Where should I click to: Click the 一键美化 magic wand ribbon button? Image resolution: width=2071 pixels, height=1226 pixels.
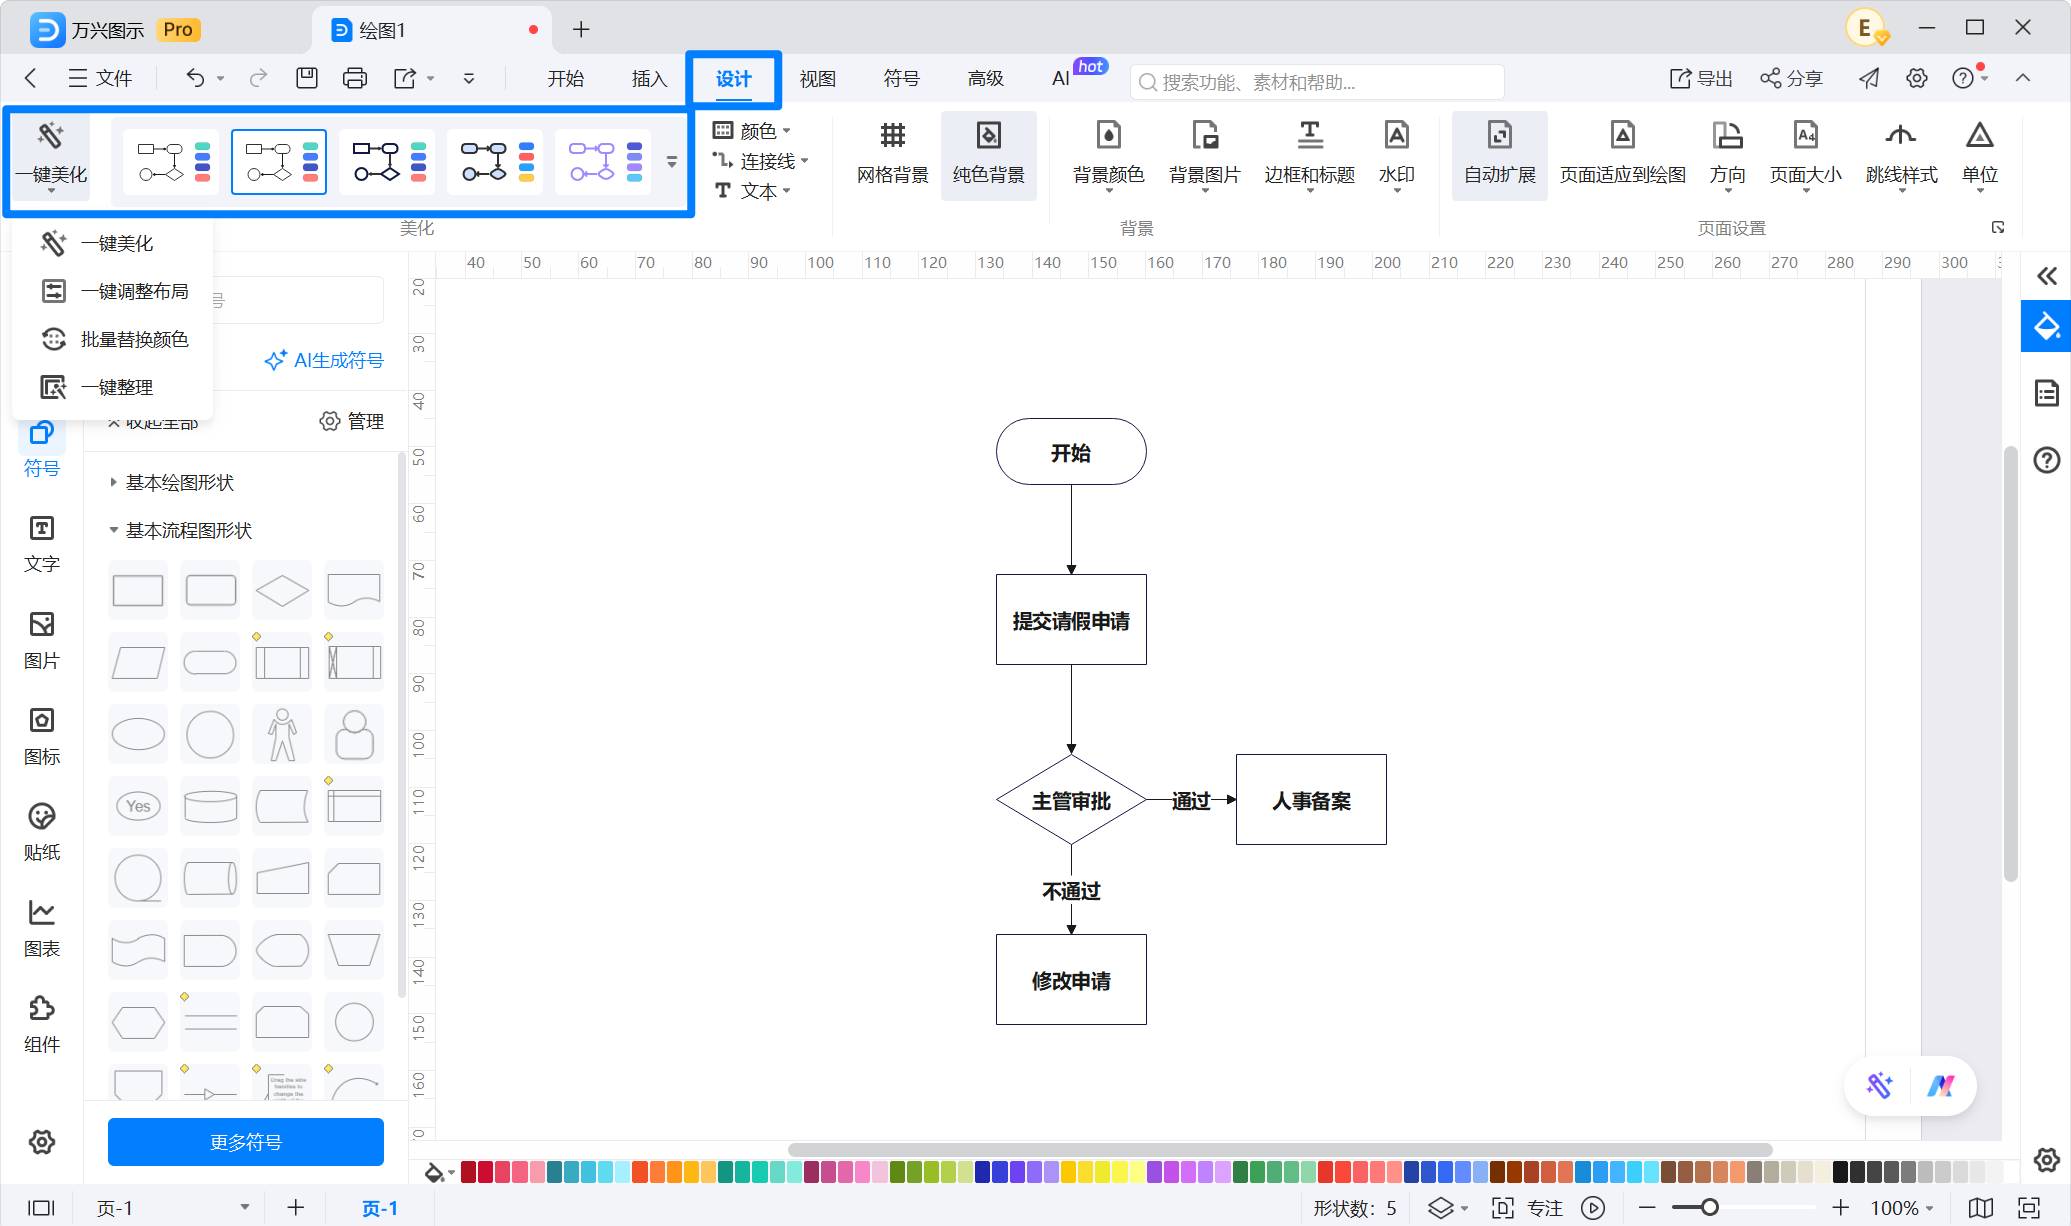51,155
